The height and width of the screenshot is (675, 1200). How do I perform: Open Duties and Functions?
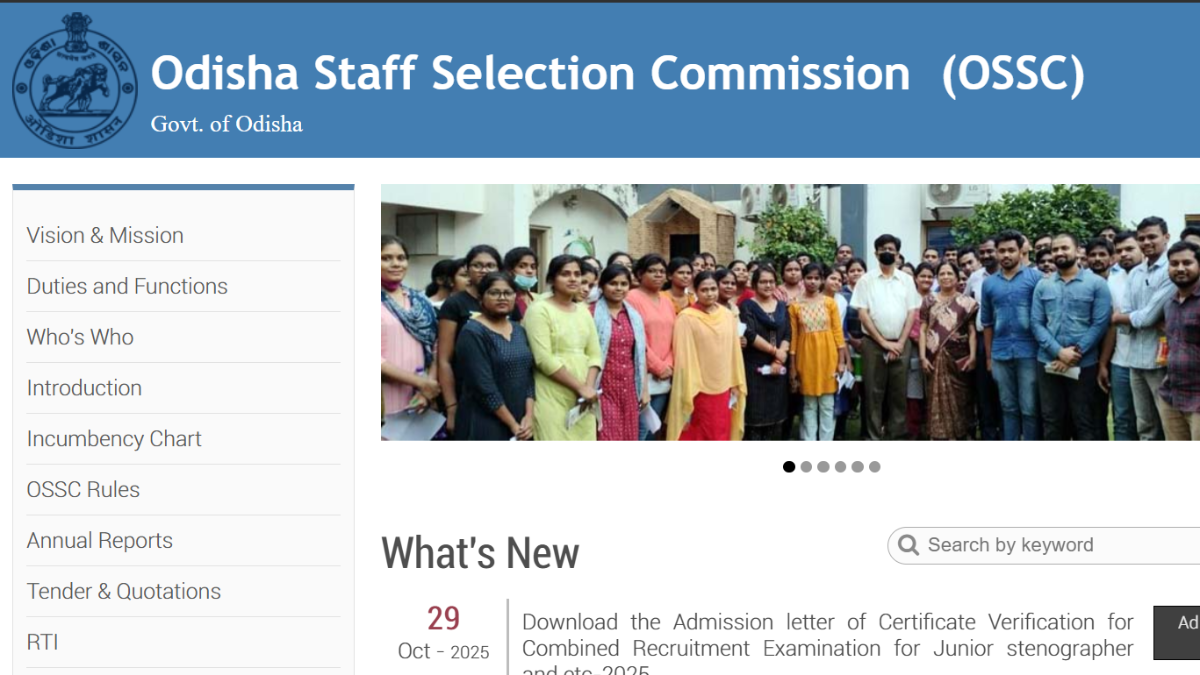[x=127, y=286]
